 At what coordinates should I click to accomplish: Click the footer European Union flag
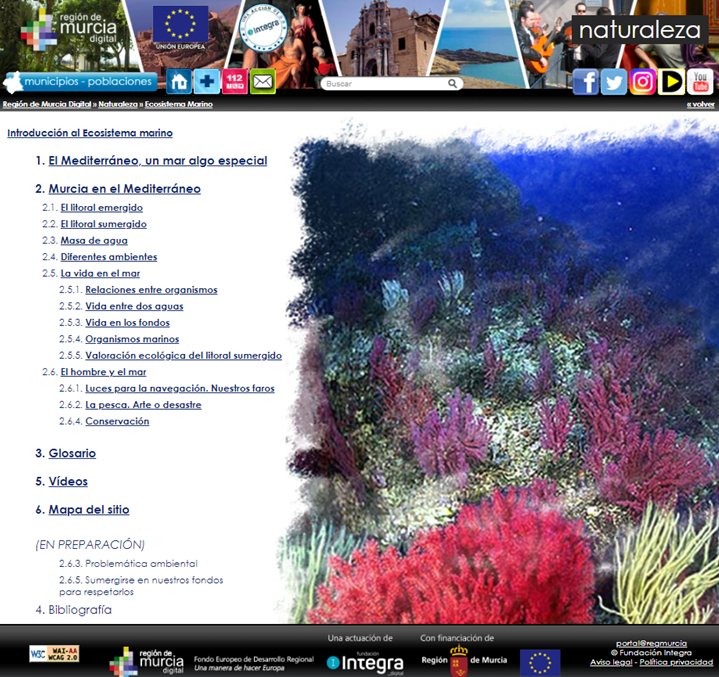[x=540, y=662]
